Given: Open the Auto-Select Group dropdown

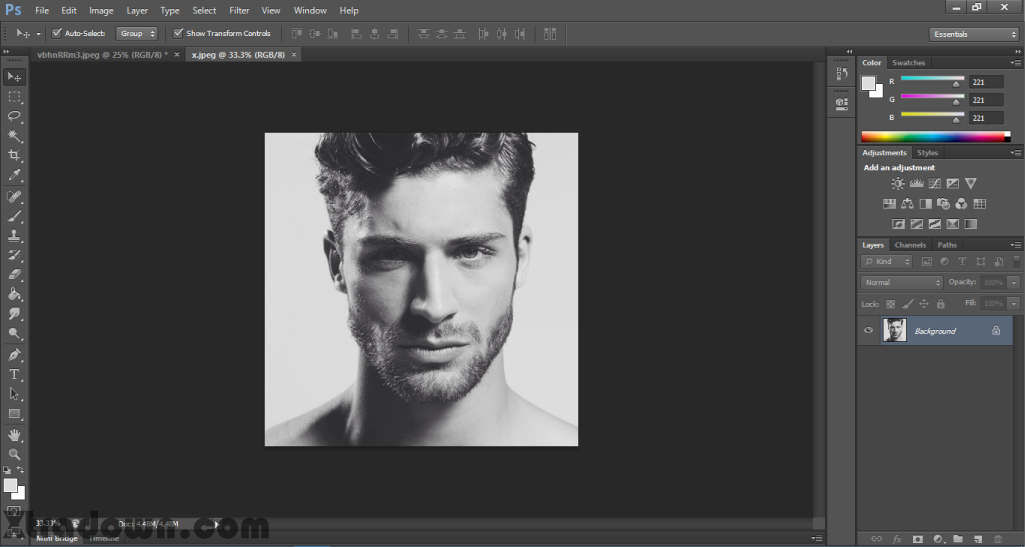Looking at the screenshot, I should (137, 33).
